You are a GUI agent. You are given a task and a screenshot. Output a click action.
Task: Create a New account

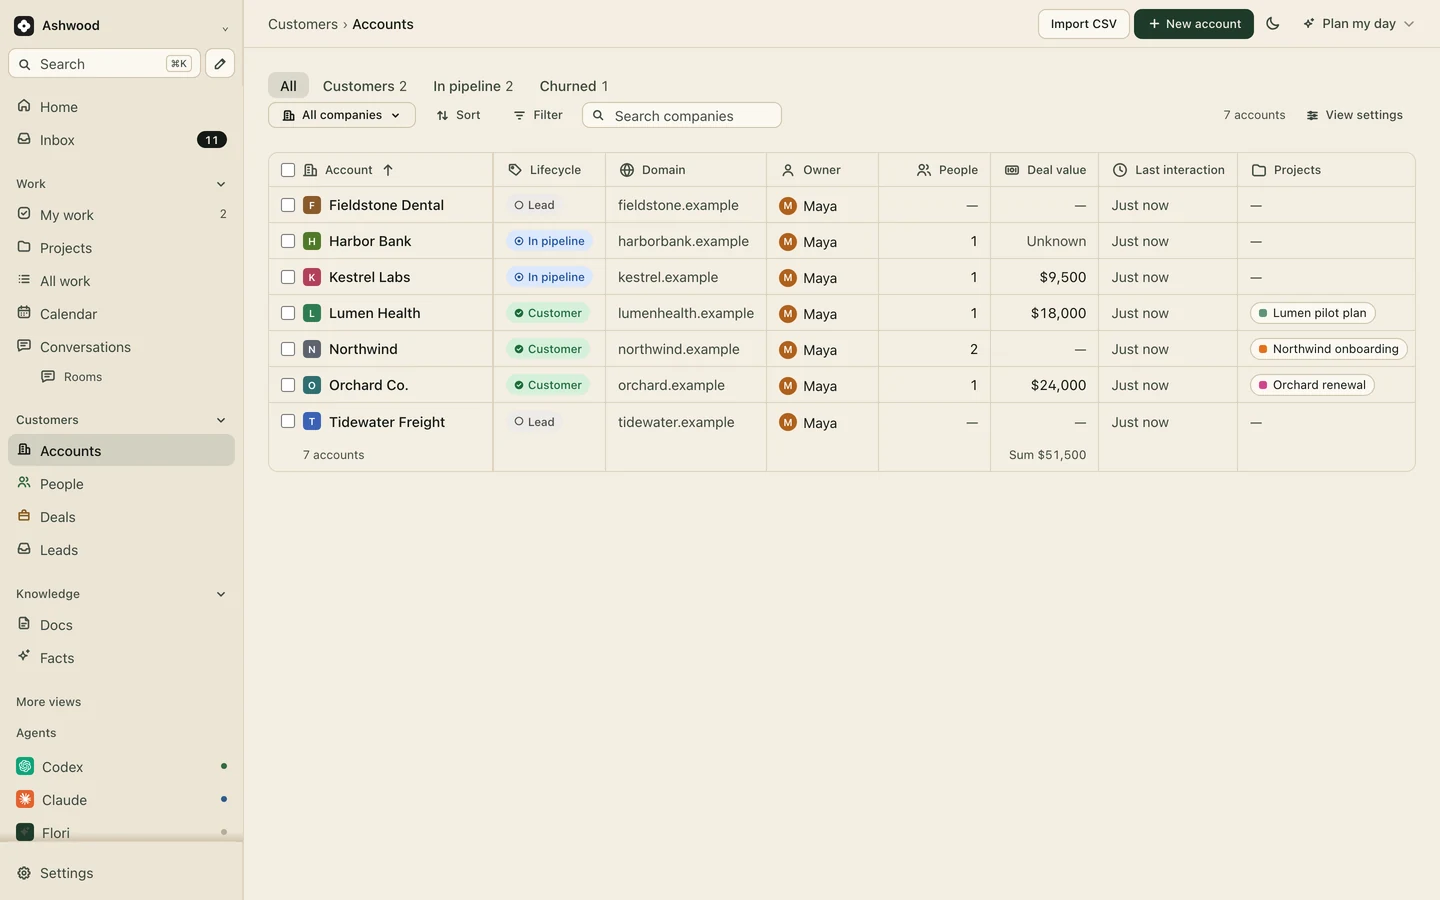pyautogui.click(x=1194, y=24)
